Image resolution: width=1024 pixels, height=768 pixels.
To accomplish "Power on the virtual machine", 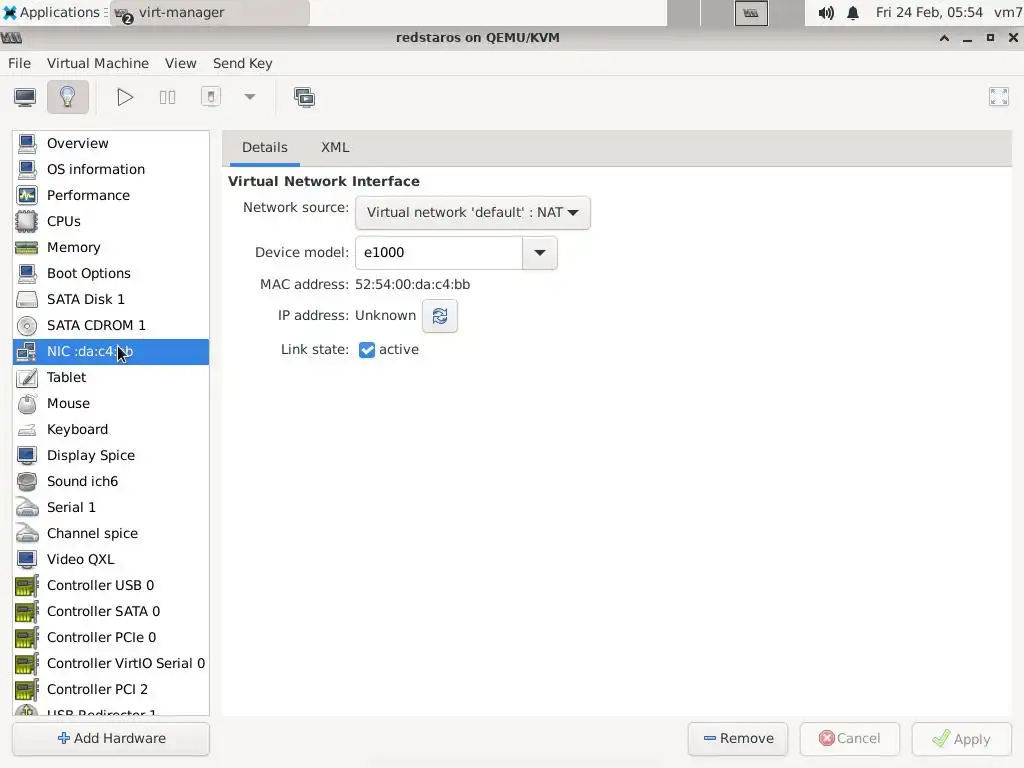I will pyautogui.click(x=125, y=97).
